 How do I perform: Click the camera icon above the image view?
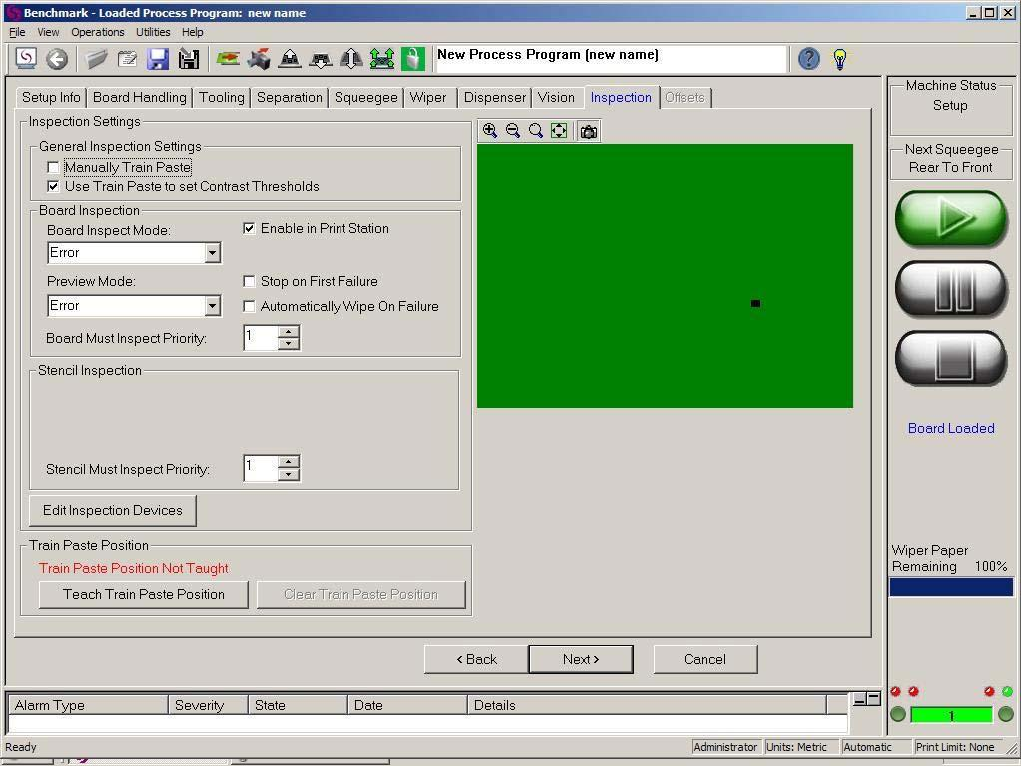click(589, 131)
